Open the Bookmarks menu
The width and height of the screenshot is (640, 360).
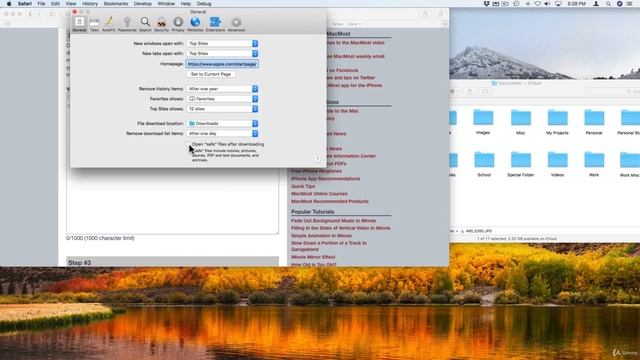(116, 4)
